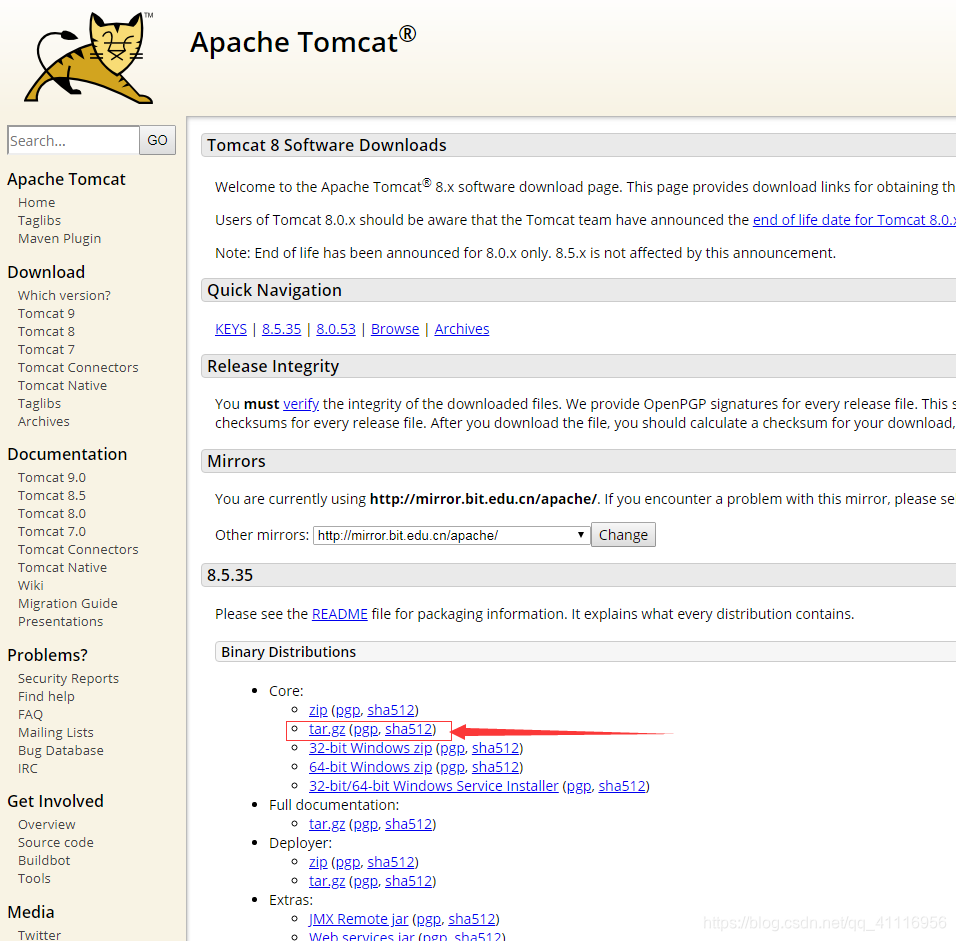Image resolution: width=956 pixels, height=941 pixels.
Task: Open Presentations sidebar link
Action: (x=60, y=621)
